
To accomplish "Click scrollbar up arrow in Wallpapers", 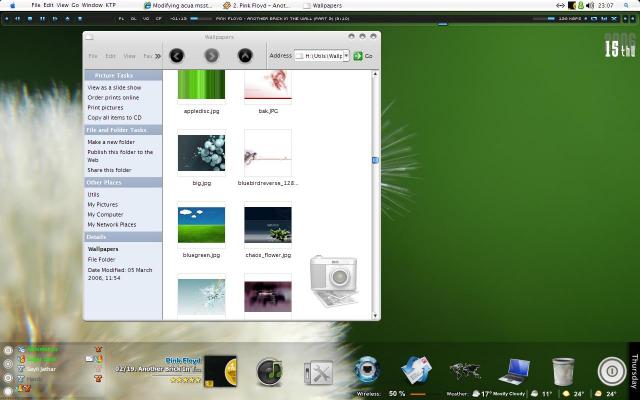I will click(x=375, y=74).
